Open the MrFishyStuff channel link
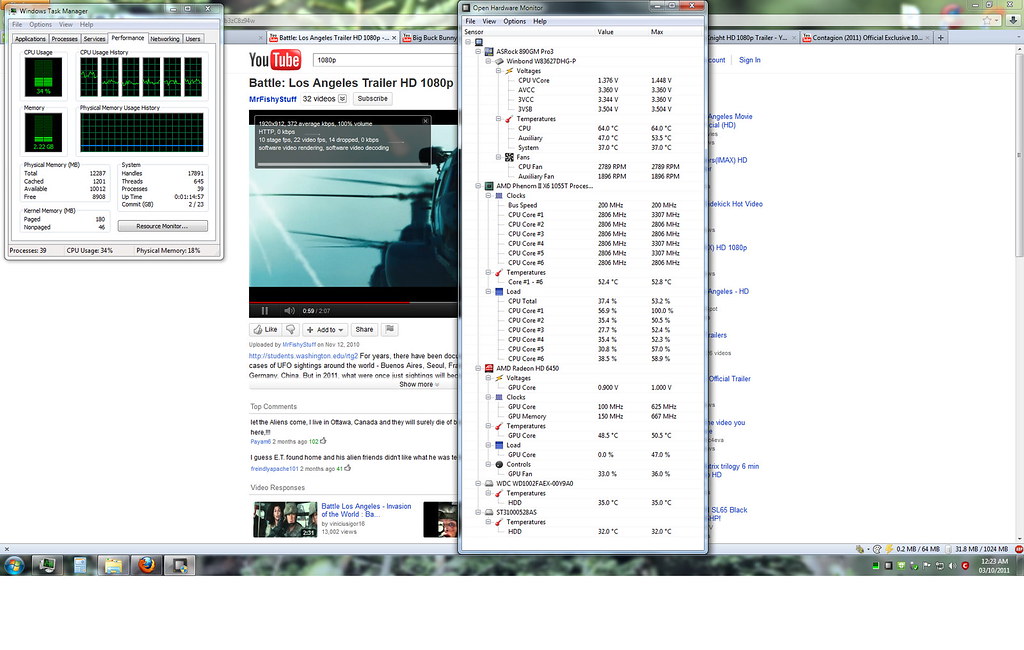This screenshot has height=650, width=1024. point(272,99)
